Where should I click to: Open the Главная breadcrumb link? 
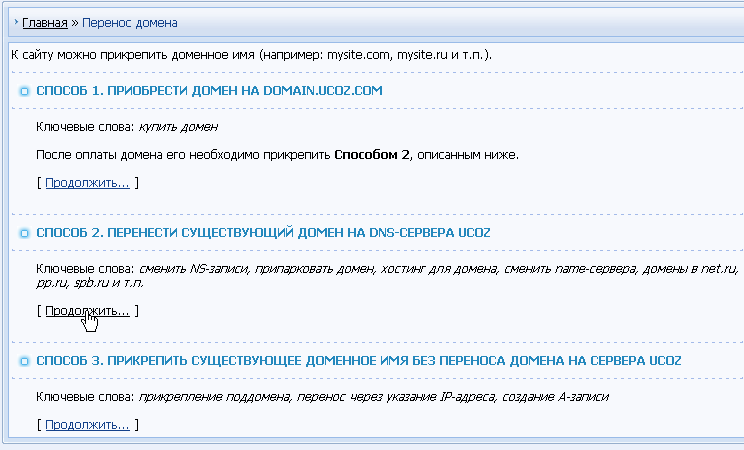click(x=45, y=23)
